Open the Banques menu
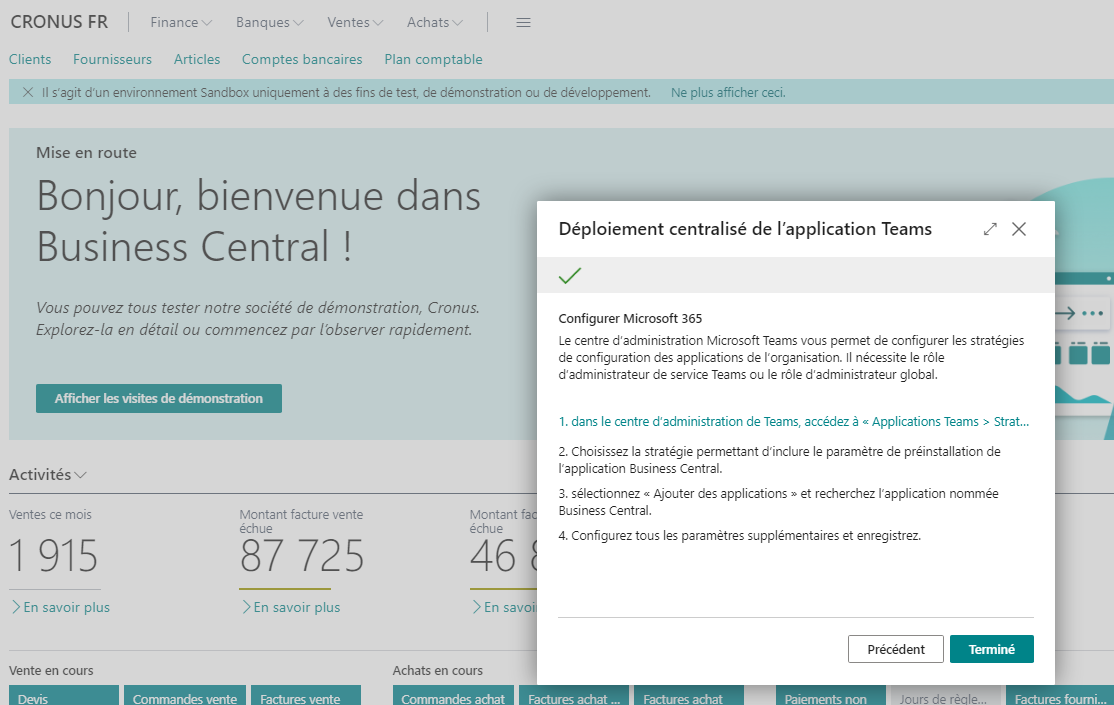 pyautogui.click(x=268, y=22)
